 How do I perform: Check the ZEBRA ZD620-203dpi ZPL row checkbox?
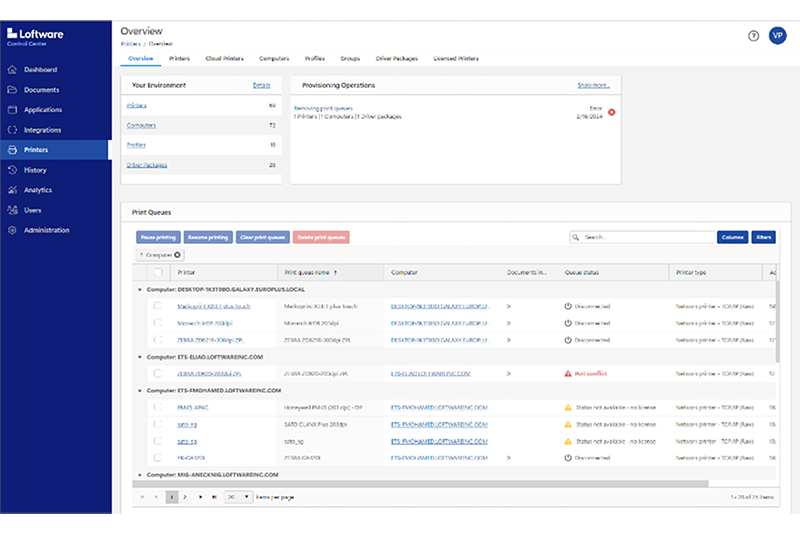pos(158,373)
